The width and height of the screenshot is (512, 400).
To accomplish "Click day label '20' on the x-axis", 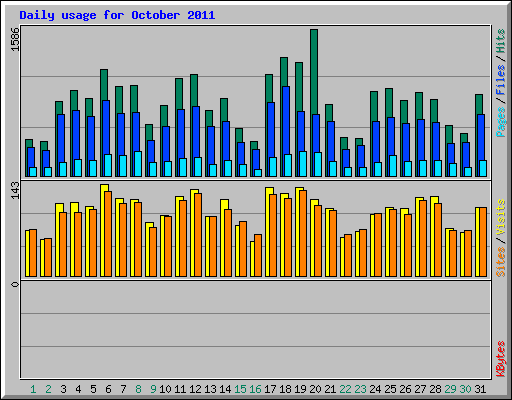I will (x=315, y=389).
